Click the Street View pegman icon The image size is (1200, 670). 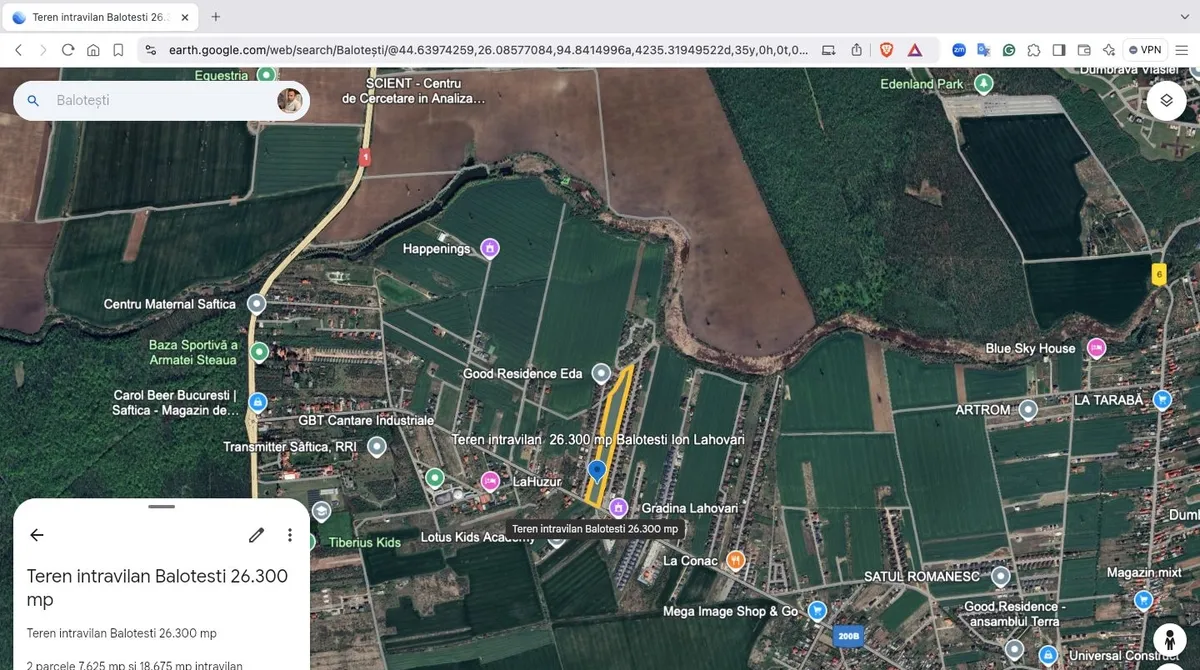pyautogui.click(x=1169, y=639)
